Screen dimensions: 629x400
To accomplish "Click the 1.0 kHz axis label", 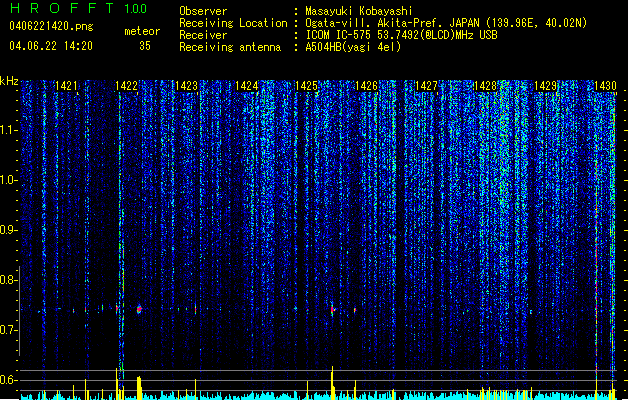I will pyautogui.click(x=8, y=180).
